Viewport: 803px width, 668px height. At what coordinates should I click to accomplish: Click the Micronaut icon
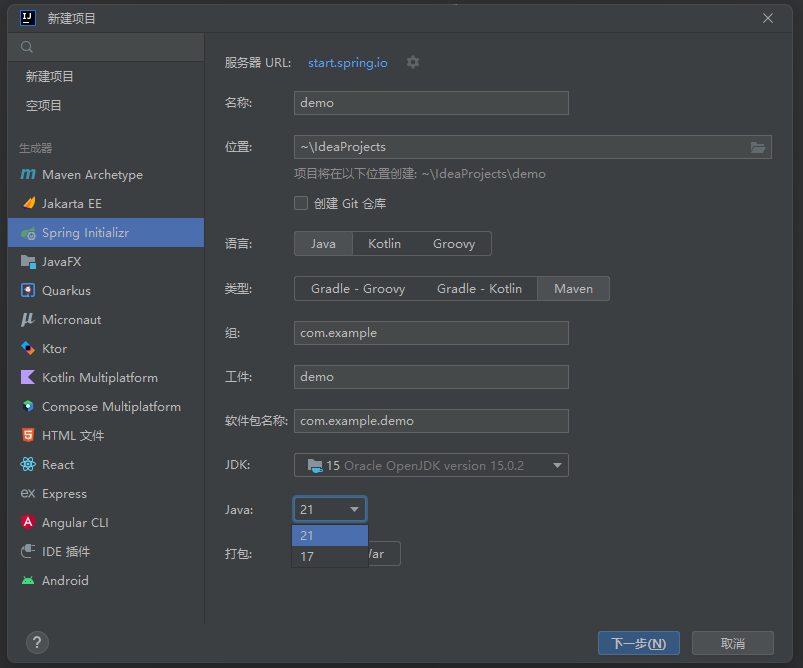(28, 320)
